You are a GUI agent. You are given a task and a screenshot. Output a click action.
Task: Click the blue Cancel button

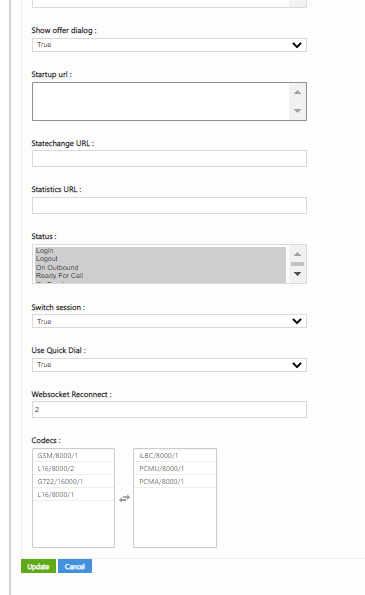click(x=75, y=566)
